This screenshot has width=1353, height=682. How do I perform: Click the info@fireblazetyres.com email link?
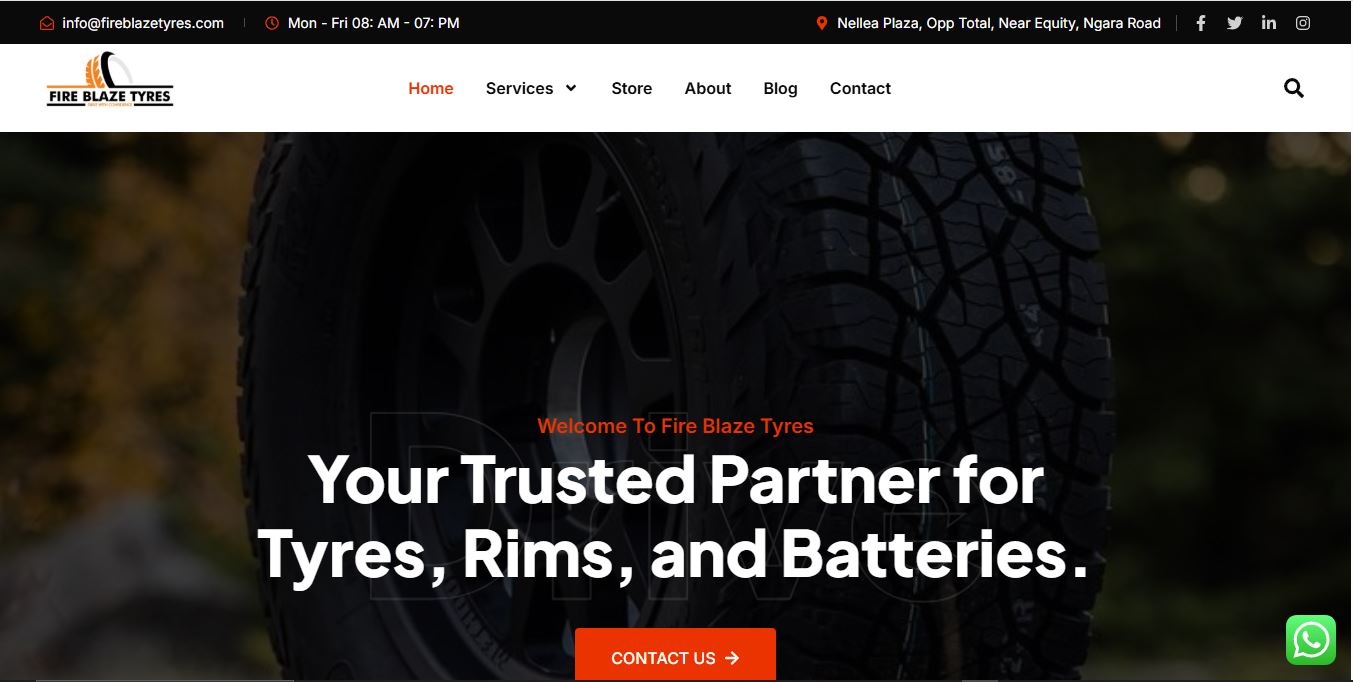pyautogui.click(x=143, y=23)
